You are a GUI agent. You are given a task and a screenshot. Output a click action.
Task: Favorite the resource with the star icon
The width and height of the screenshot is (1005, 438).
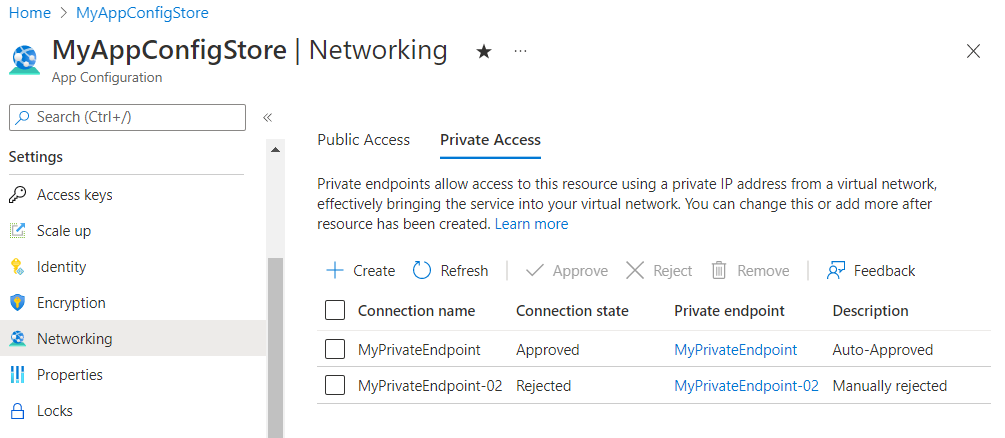[484, 51]
